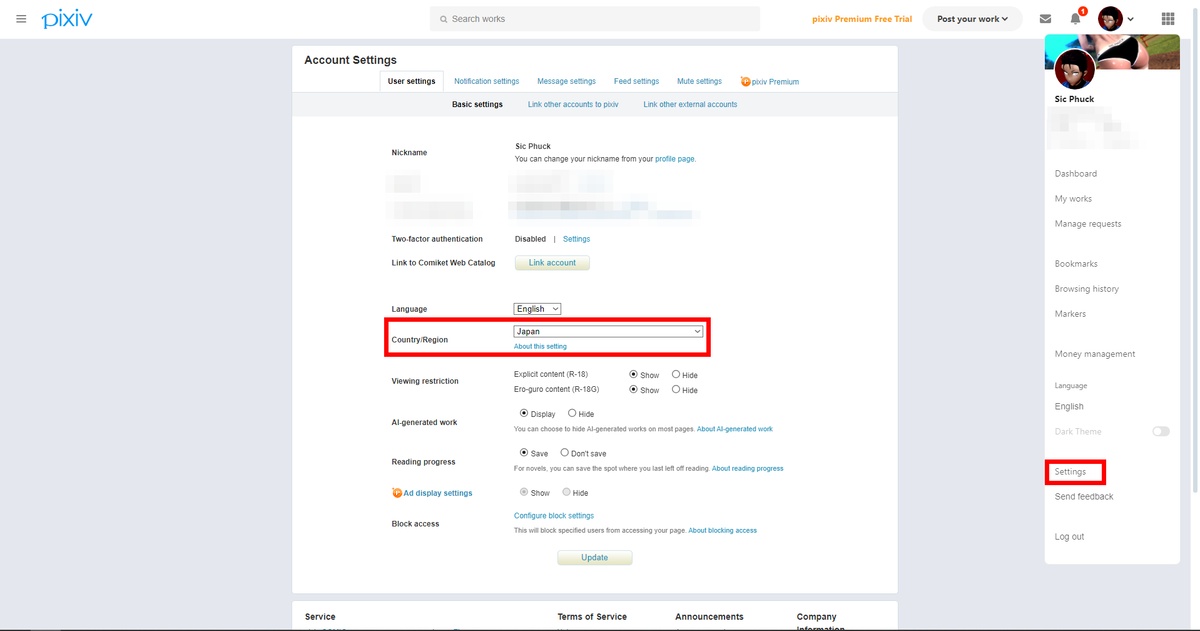The image size is (1200, 631).
Task: Click the user avatar in header
Action: point(1110,19)
